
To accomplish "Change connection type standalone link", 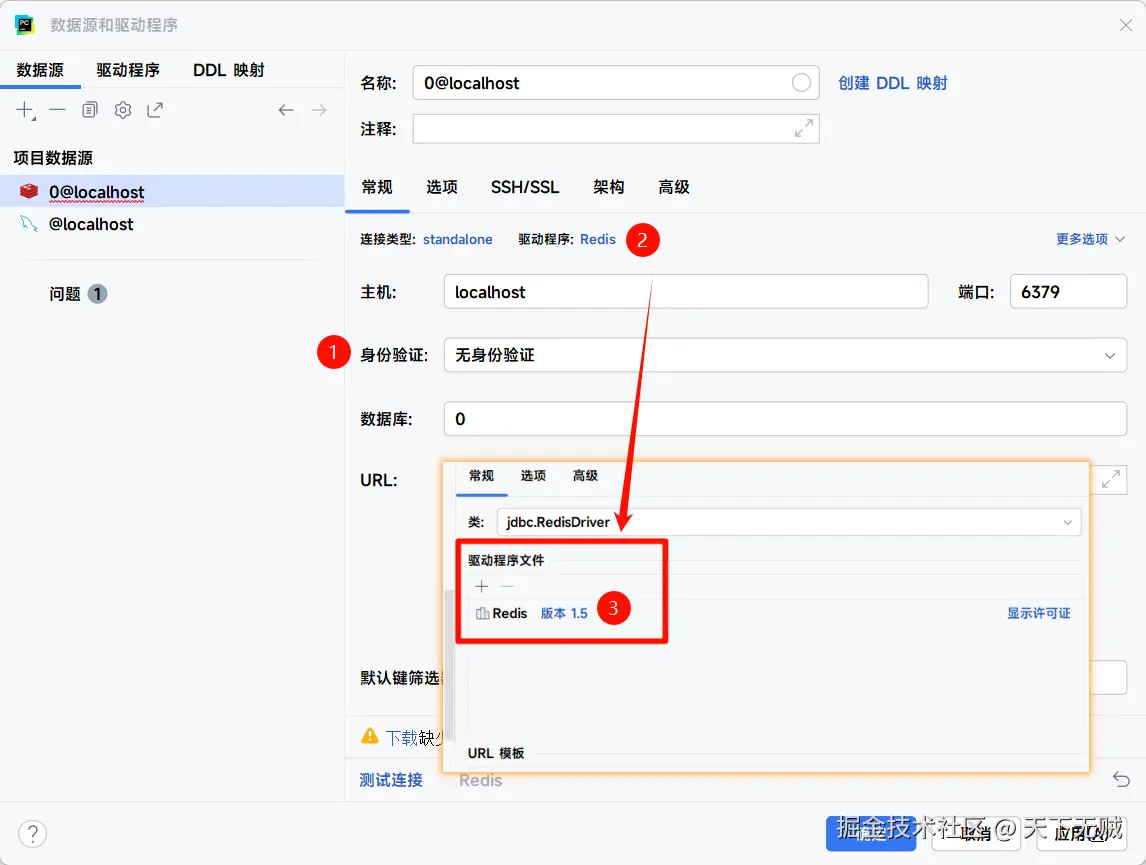I will [458, 239].
